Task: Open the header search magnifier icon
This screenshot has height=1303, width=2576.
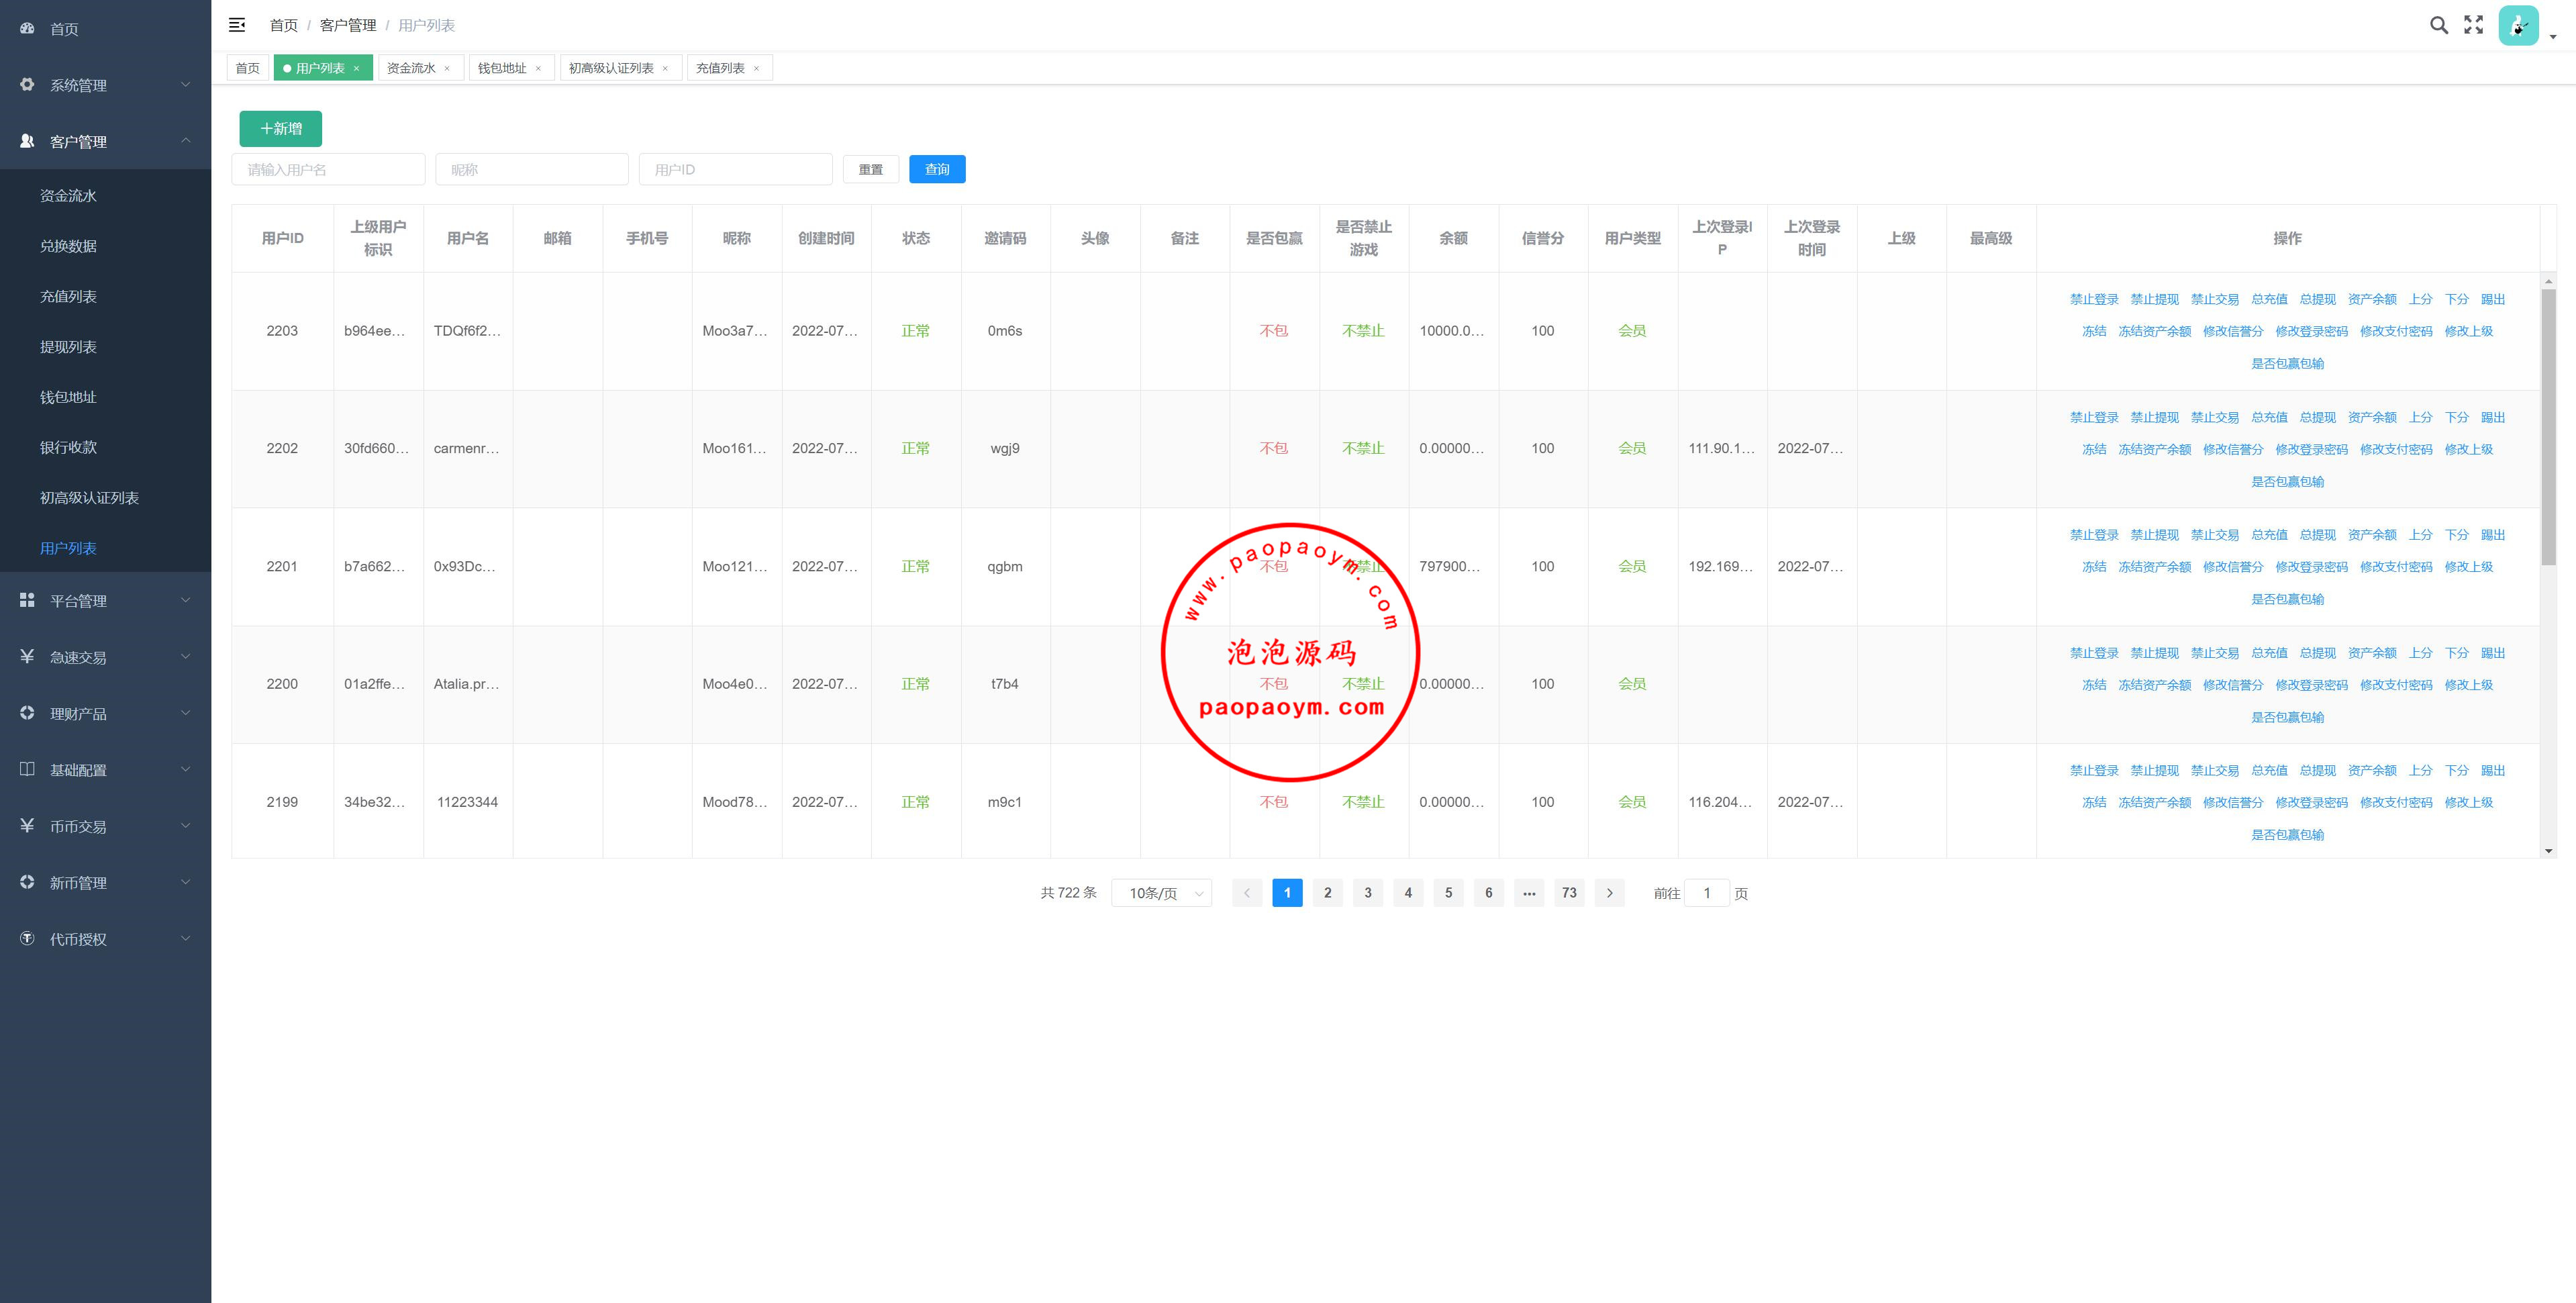Action: [2438, 25]
